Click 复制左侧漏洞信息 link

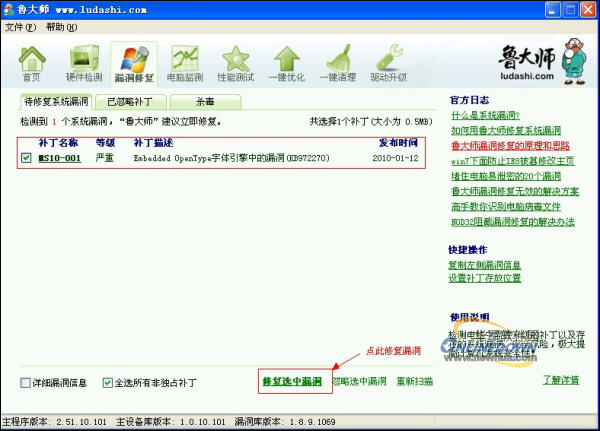484,265
